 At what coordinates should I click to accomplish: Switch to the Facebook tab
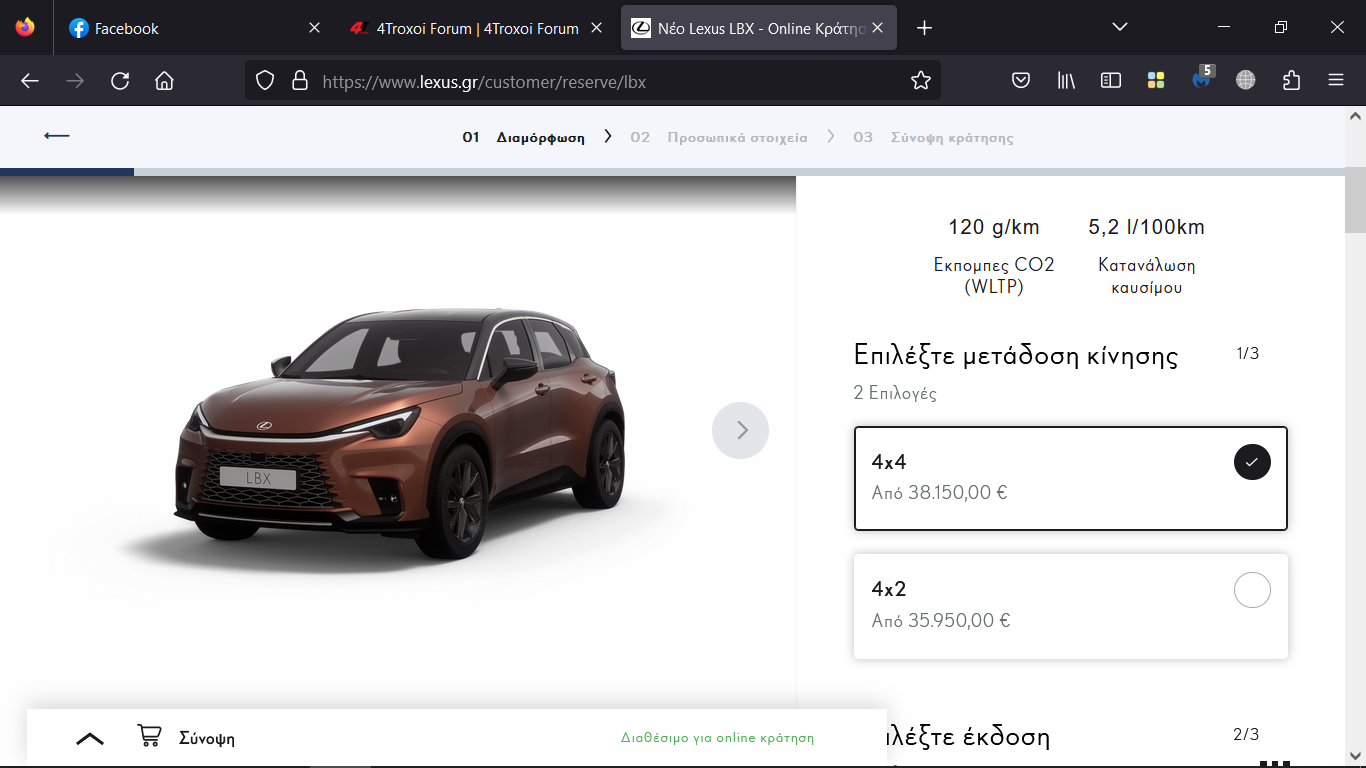[195, 28]
